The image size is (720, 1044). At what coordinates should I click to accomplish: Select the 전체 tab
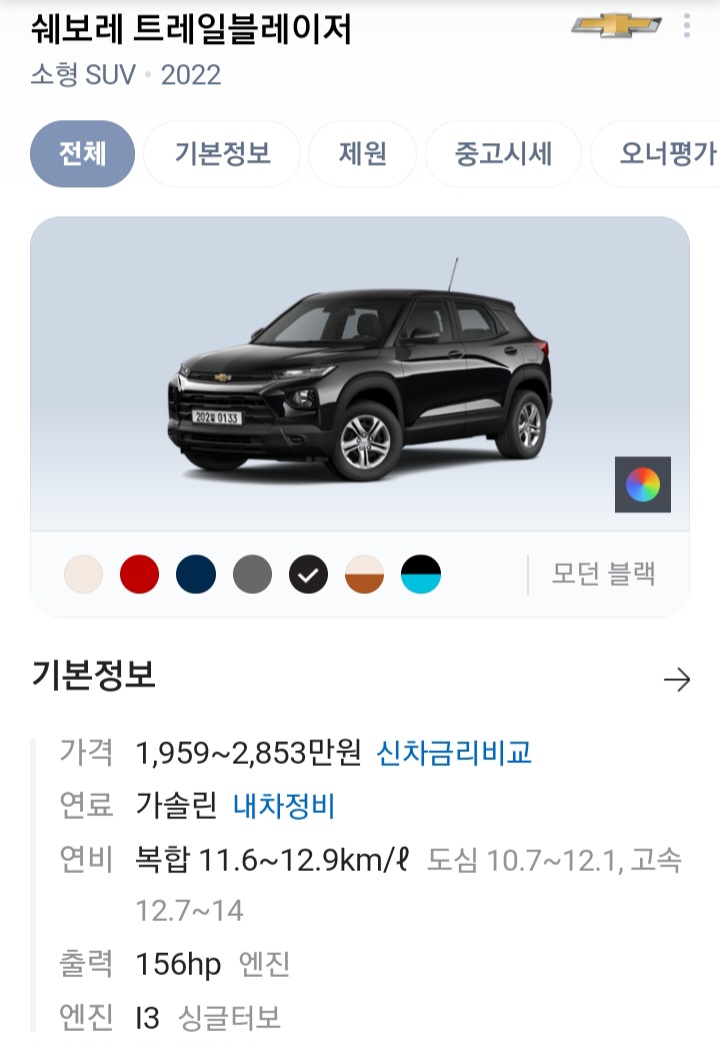83,154
